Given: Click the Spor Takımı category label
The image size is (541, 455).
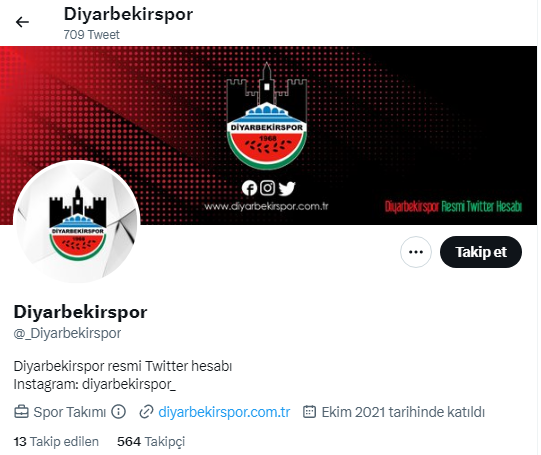Looking at the screenshot, I should click(69, 412).
